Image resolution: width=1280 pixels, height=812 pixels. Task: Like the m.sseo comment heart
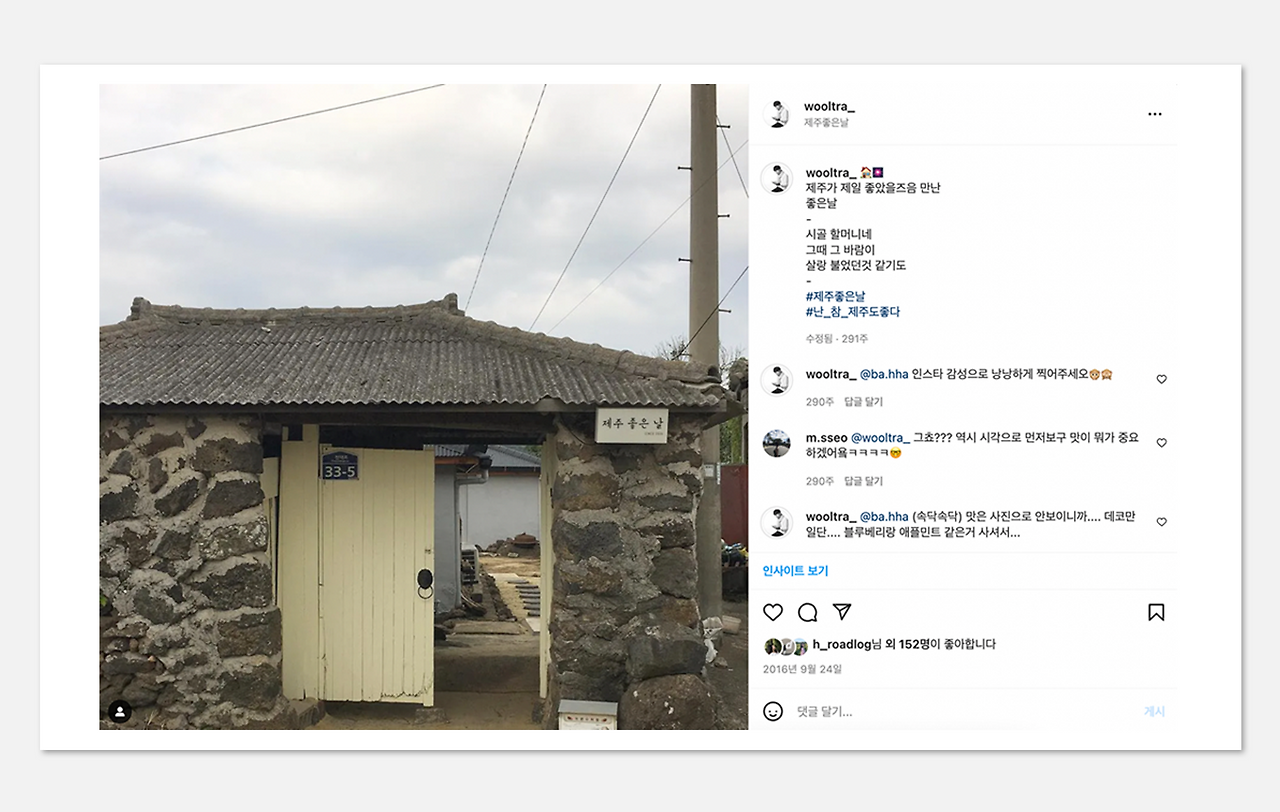click(1161, 443)
